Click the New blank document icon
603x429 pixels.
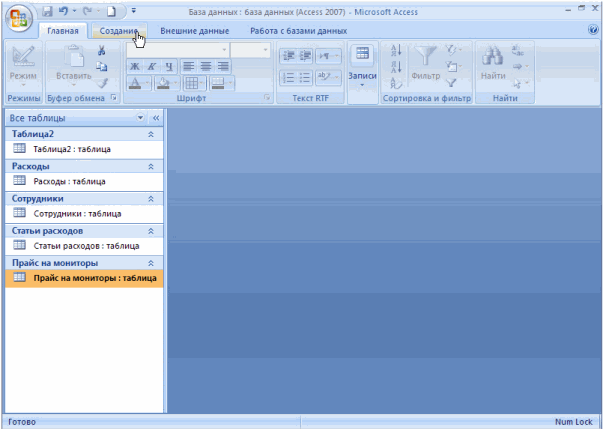(111, 12)
